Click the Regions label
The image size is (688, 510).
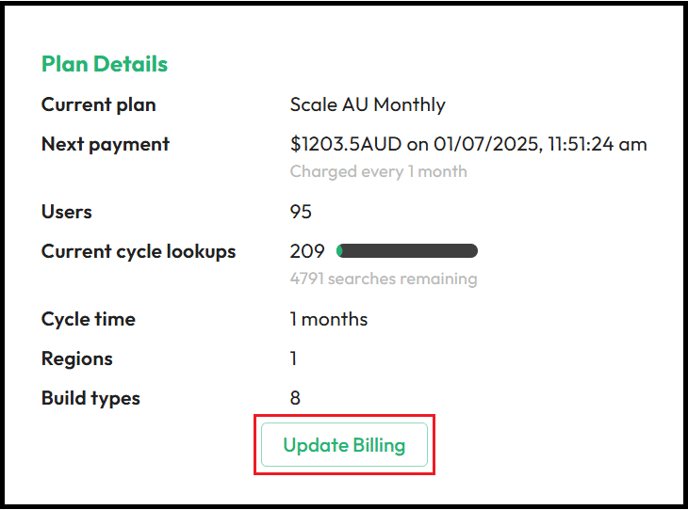77,359
